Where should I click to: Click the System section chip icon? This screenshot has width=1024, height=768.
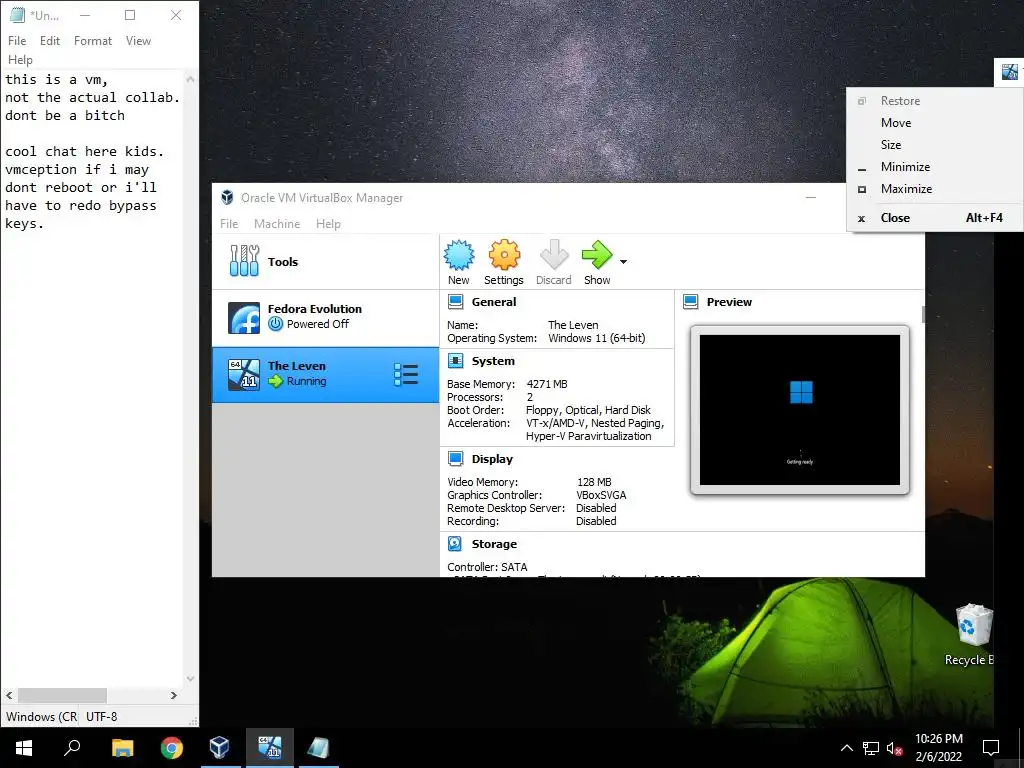pyautogui.click(x=456, y=360)
